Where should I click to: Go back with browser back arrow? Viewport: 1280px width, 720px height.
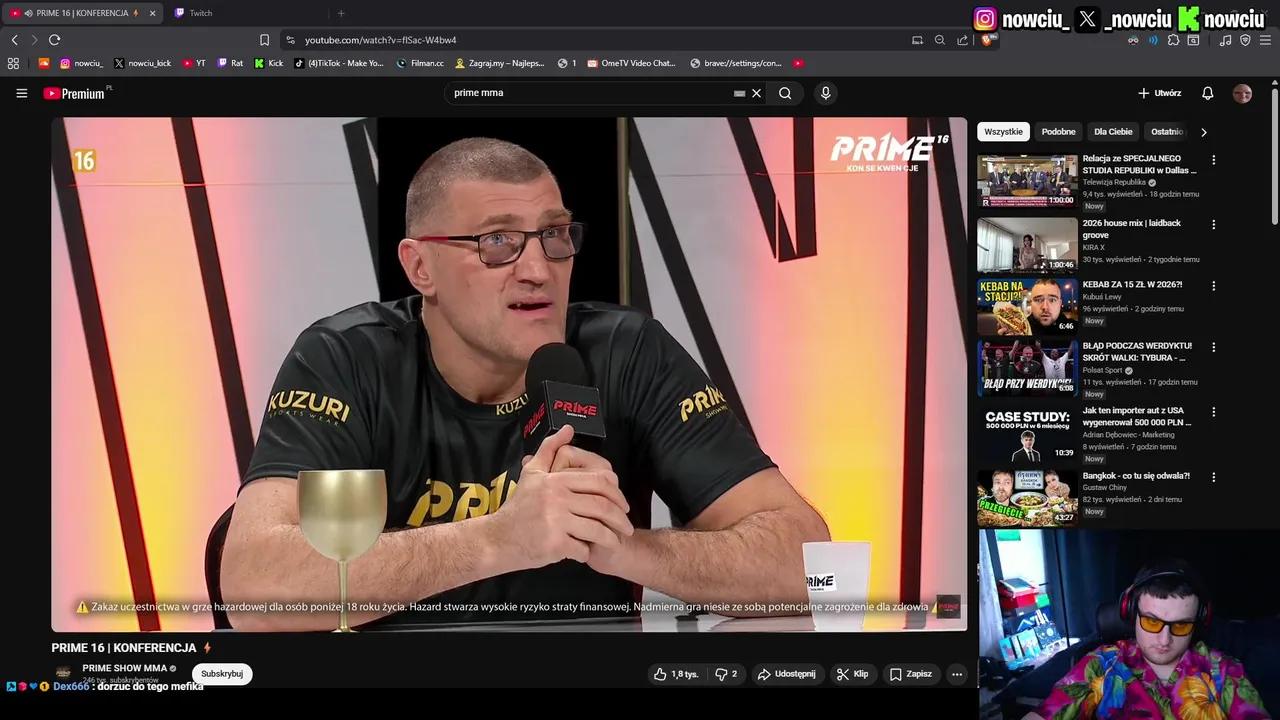pos(15,40)
